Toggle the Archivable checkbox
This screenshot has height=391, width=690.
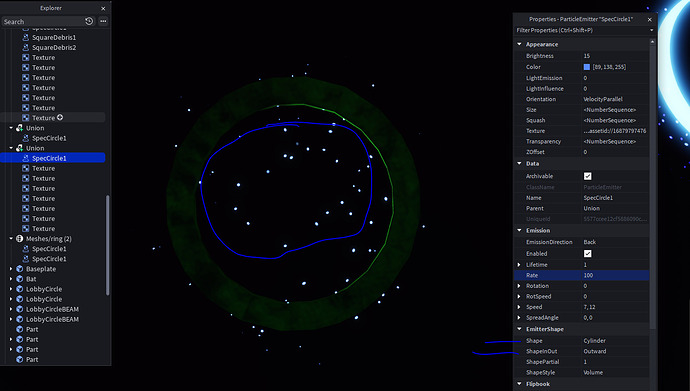(x=587, y=176)
